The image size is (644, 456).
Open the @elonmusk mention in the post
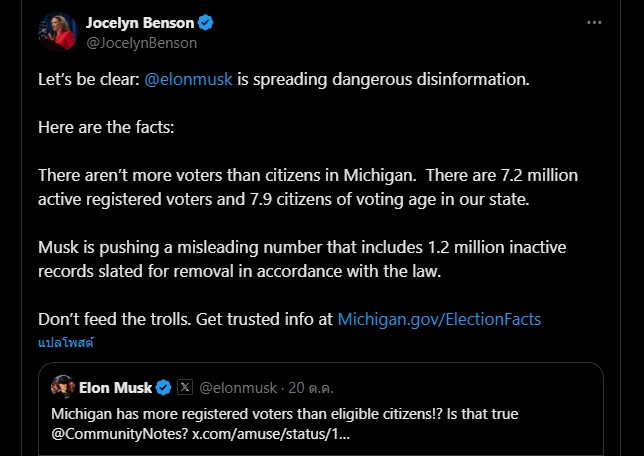tap(188, 79)
